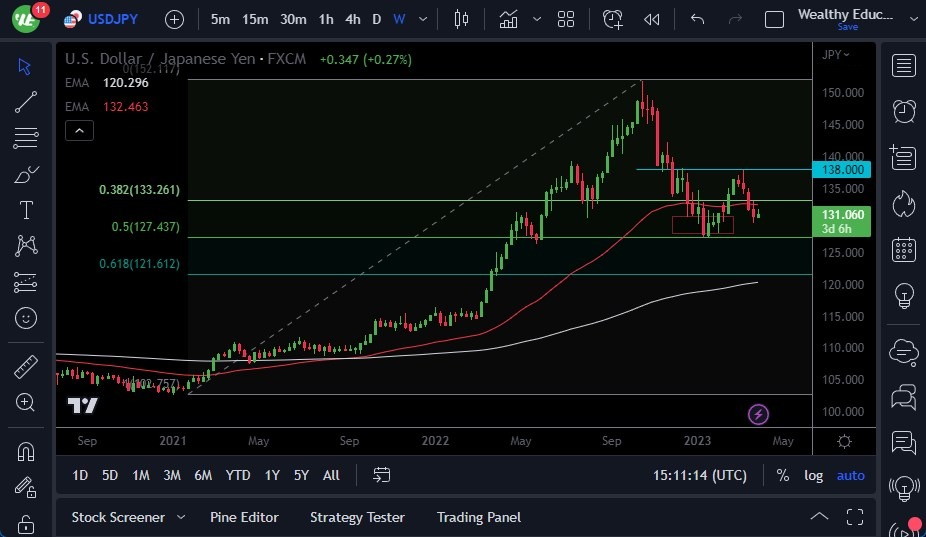Screen dimensions: 926x537
Task: Click the measure ruler tool
Action: (26, 367)
